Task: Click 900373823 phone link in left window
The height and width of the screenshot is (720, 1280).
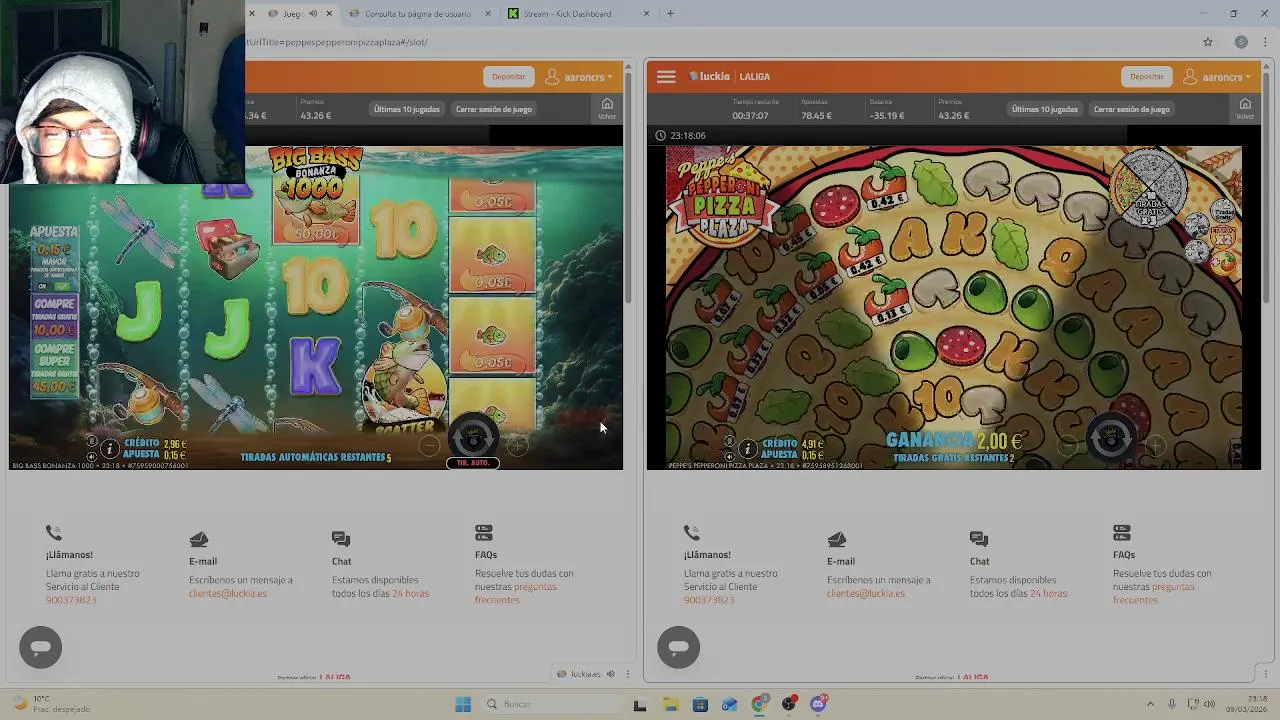Action: tap(71, 600)
